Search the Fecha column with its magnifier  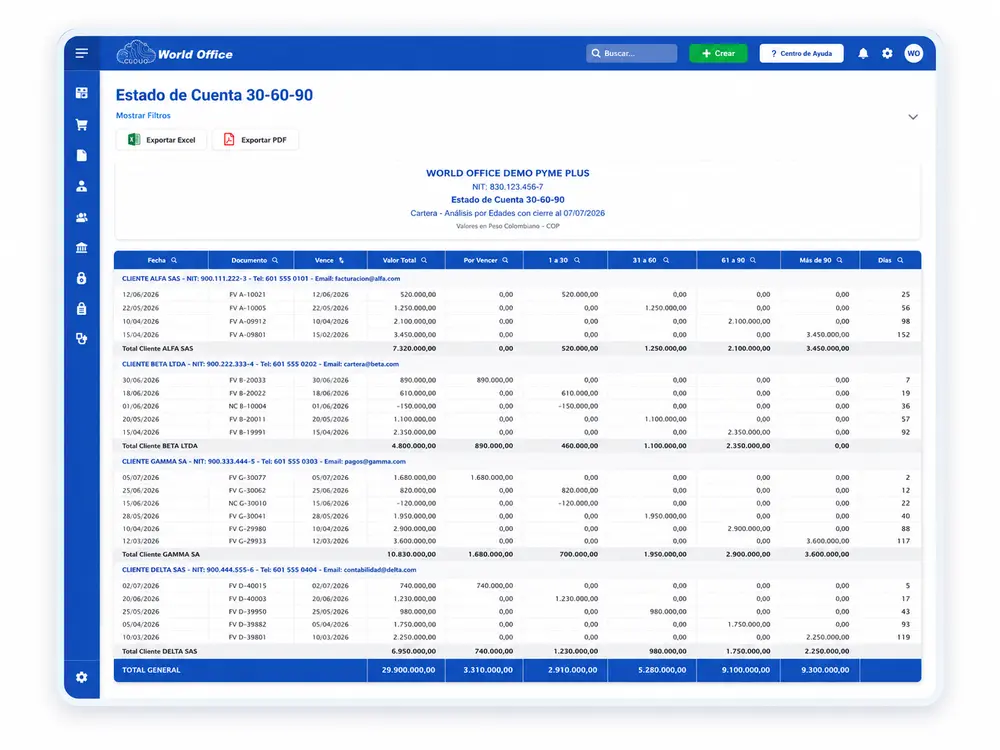click(x=174, y=260)
